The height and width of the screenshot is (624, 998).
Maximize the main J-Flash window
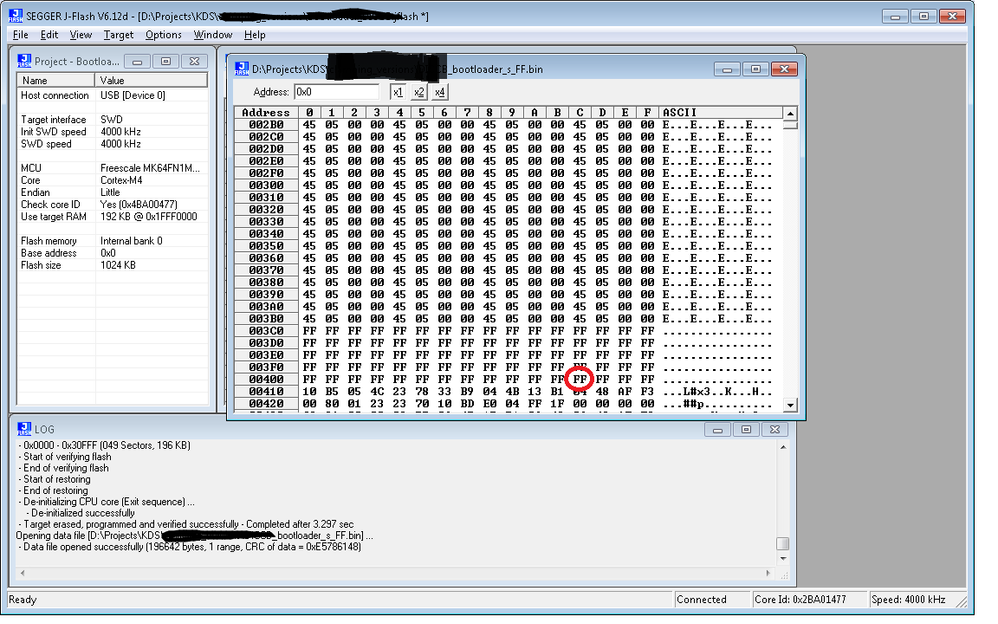924,16
